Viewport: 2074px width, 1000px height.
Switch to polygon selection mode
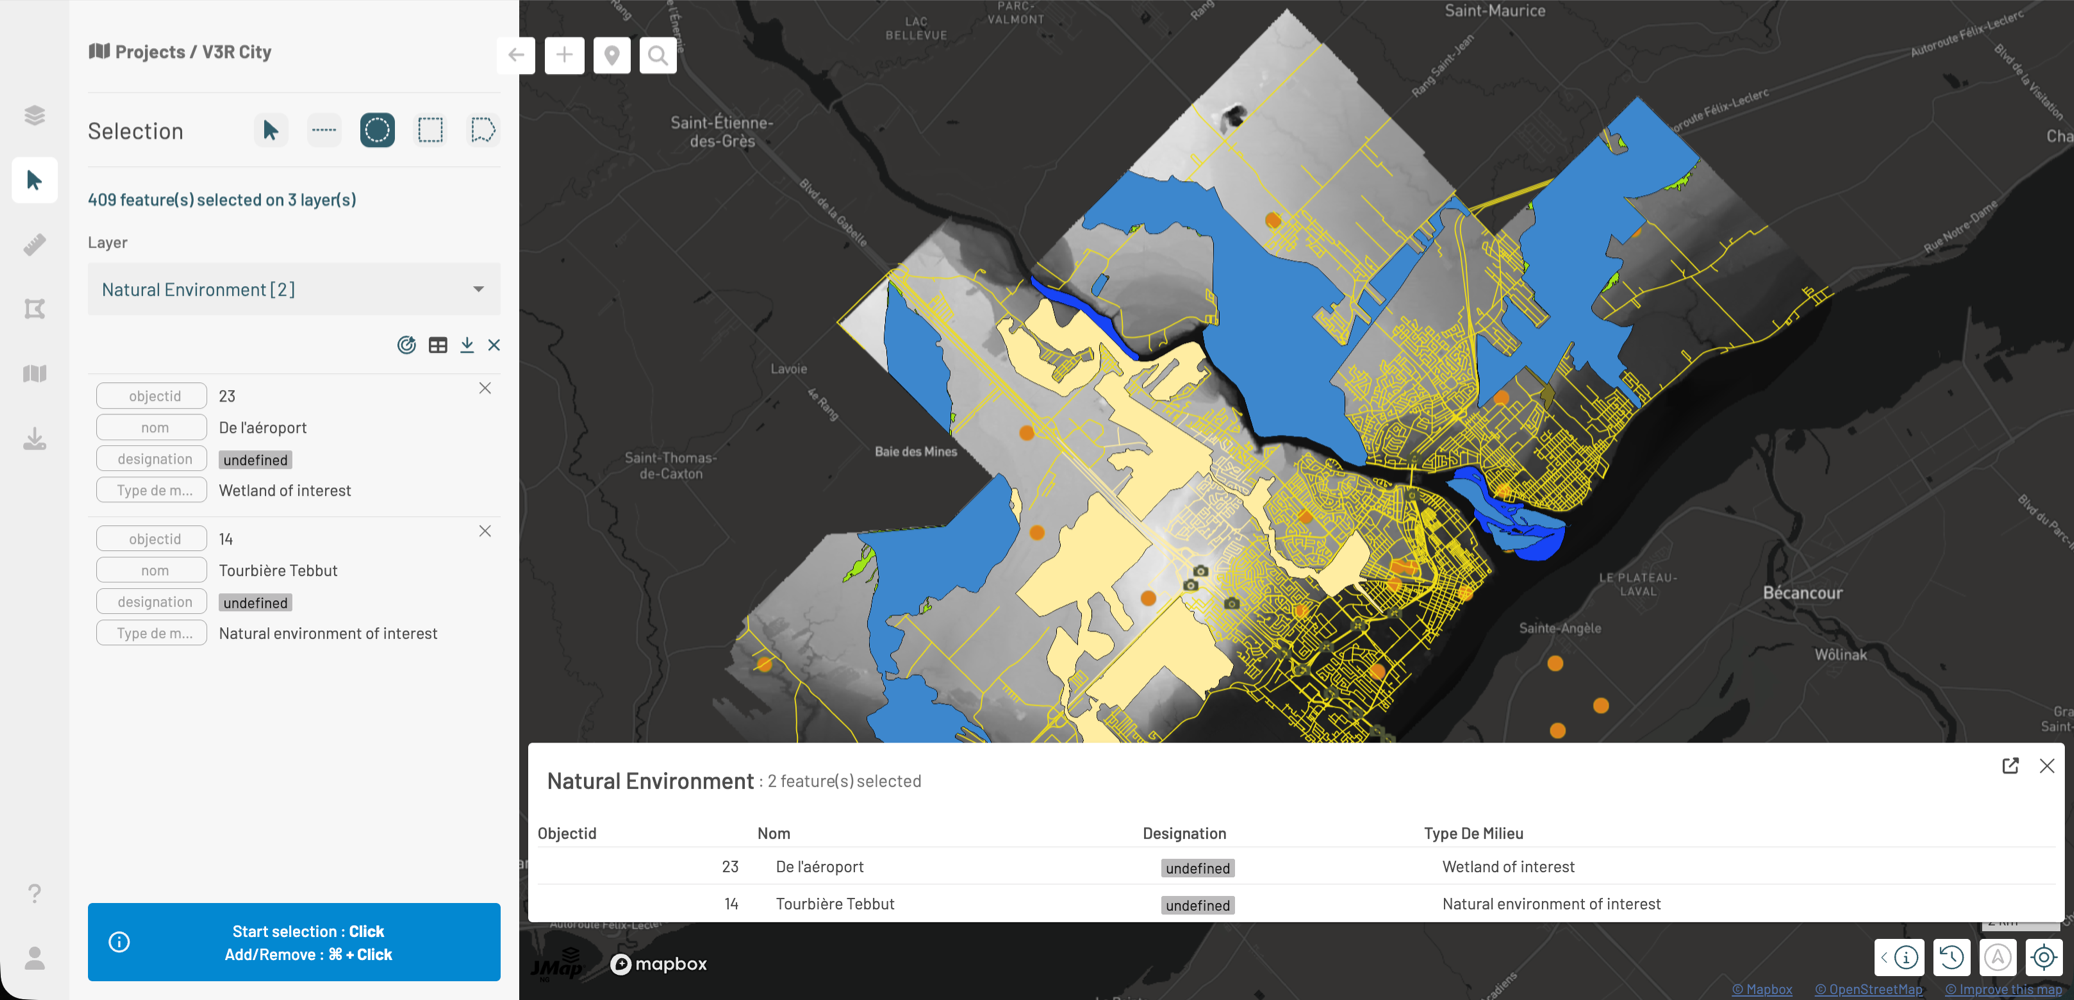483,130
